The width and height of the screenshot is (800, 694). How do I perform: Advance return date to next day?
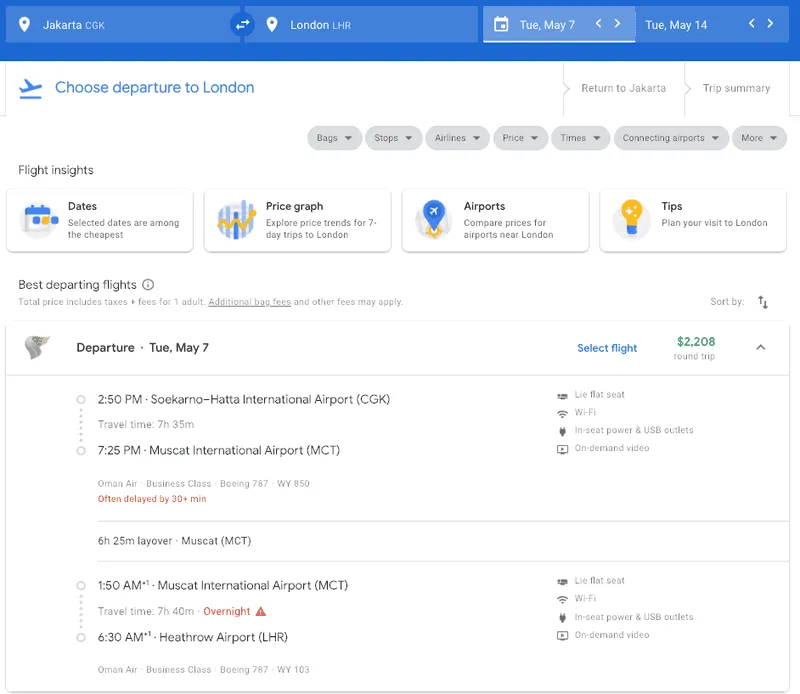point(770,23)
